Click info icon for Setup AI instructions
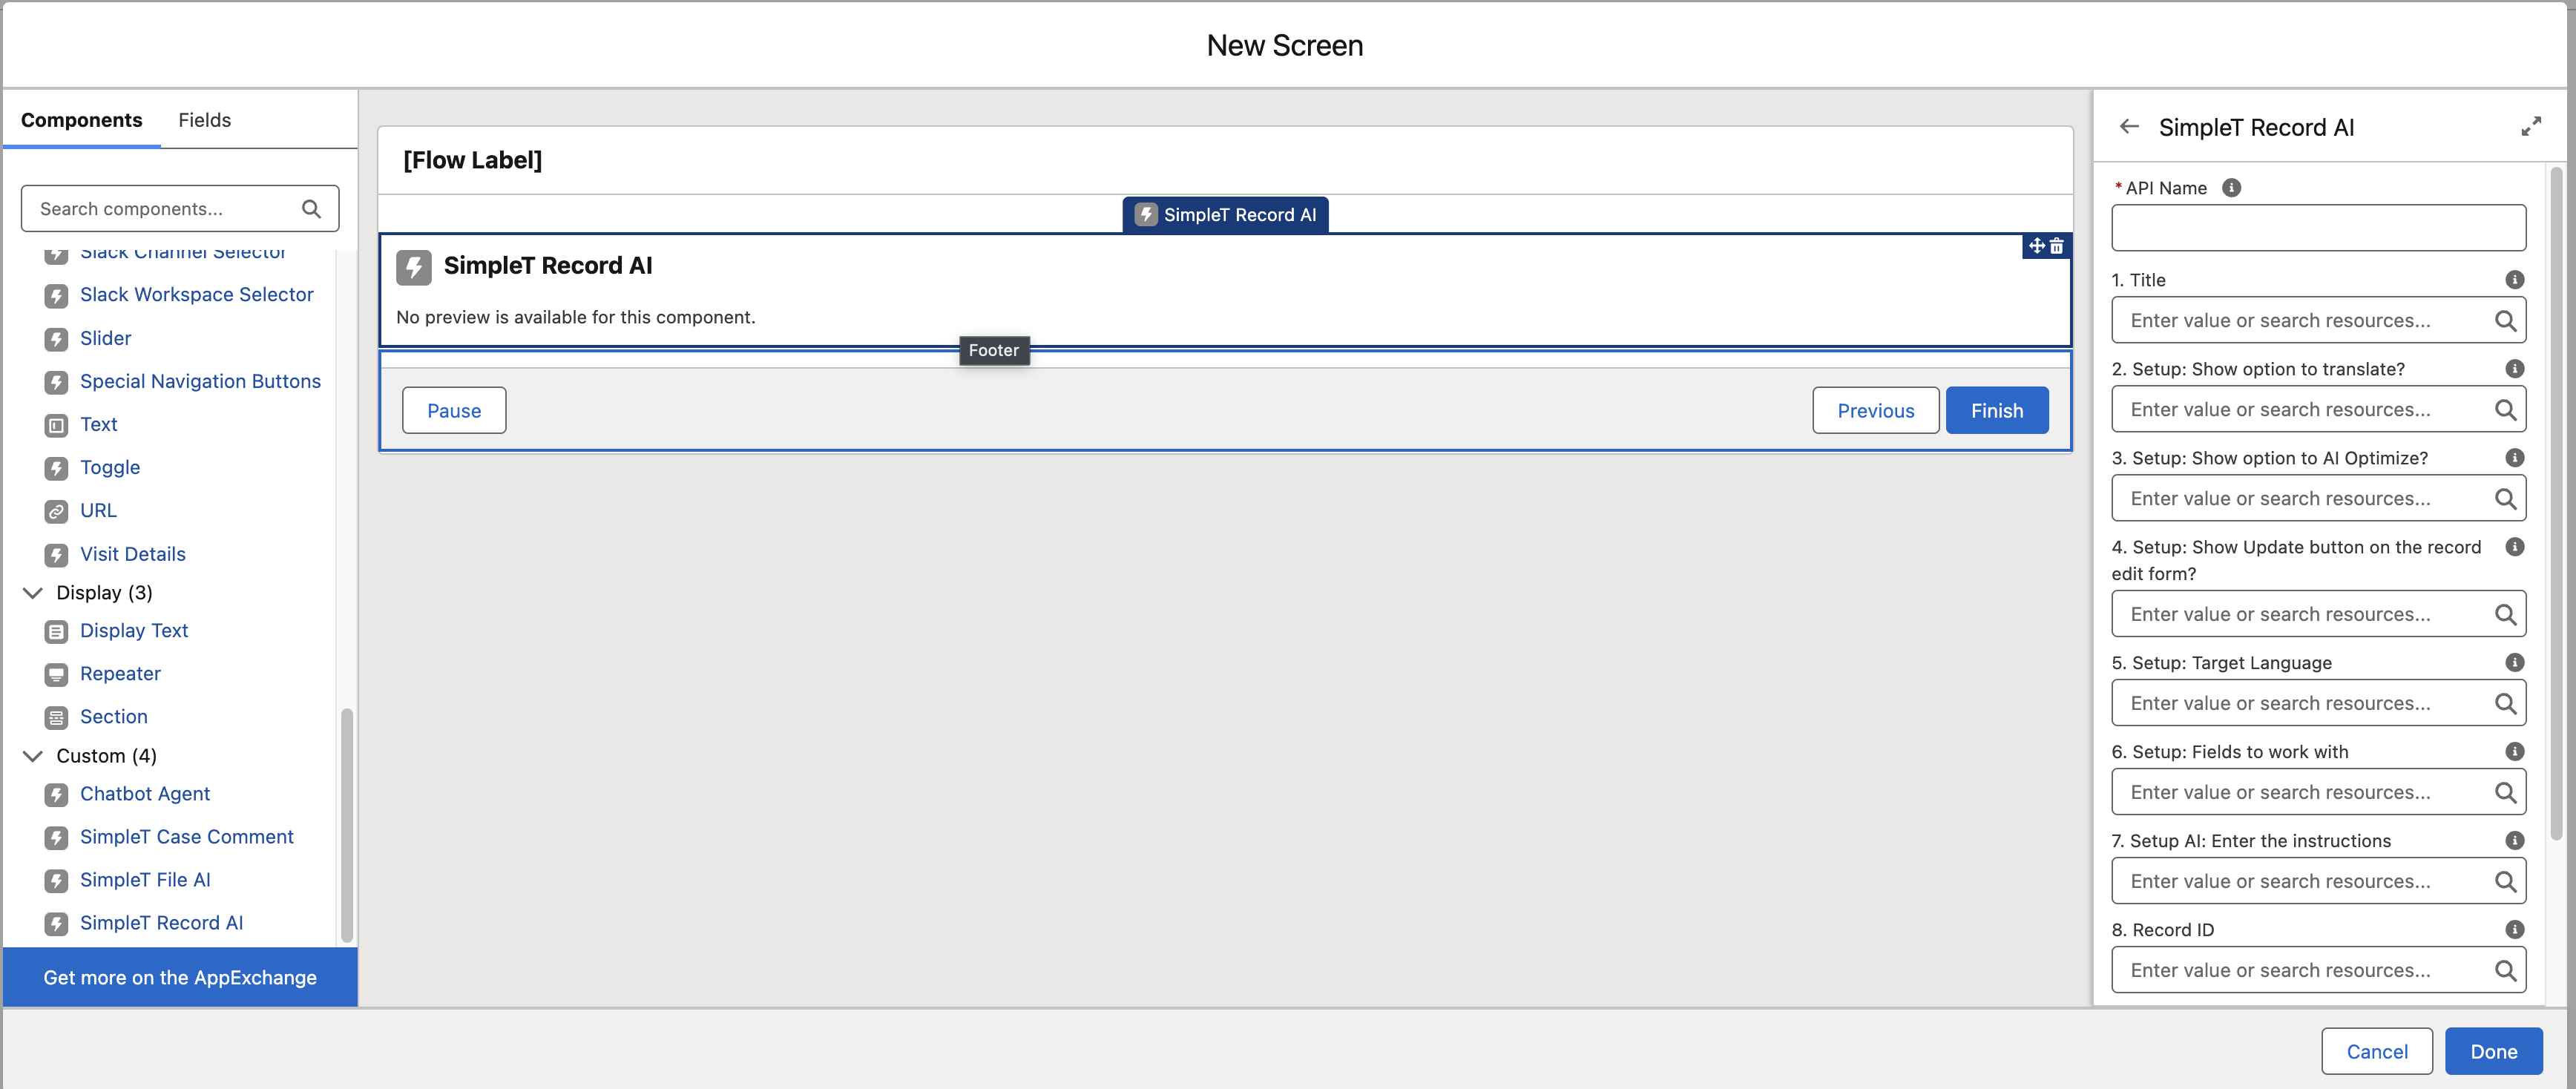This screenshot has width=2576, height=1089. point(2514,841)
